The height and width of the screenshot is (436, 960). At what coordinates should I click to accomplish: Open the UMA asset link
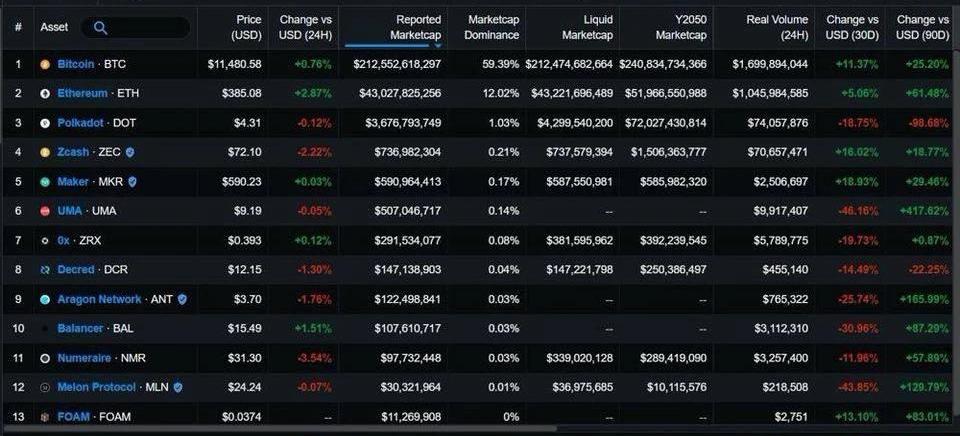pos(70,211)
